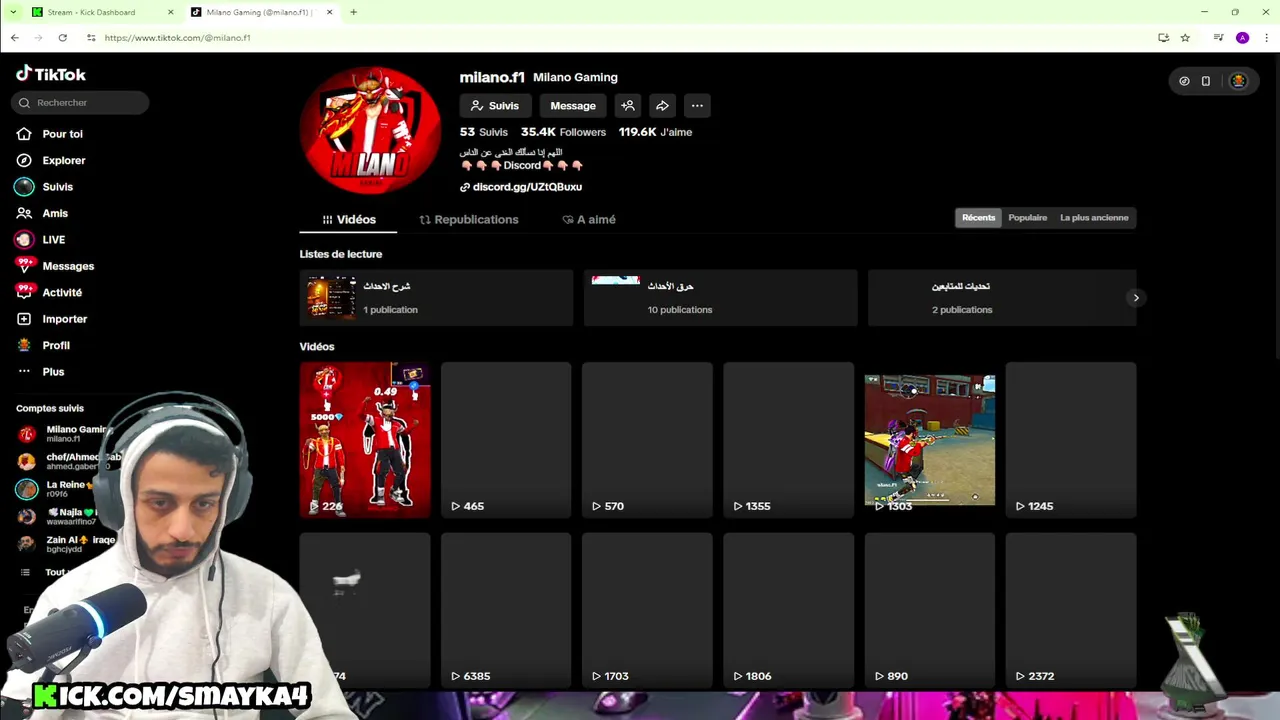Open the playlist with 10 publications

[x=720, y=298]
